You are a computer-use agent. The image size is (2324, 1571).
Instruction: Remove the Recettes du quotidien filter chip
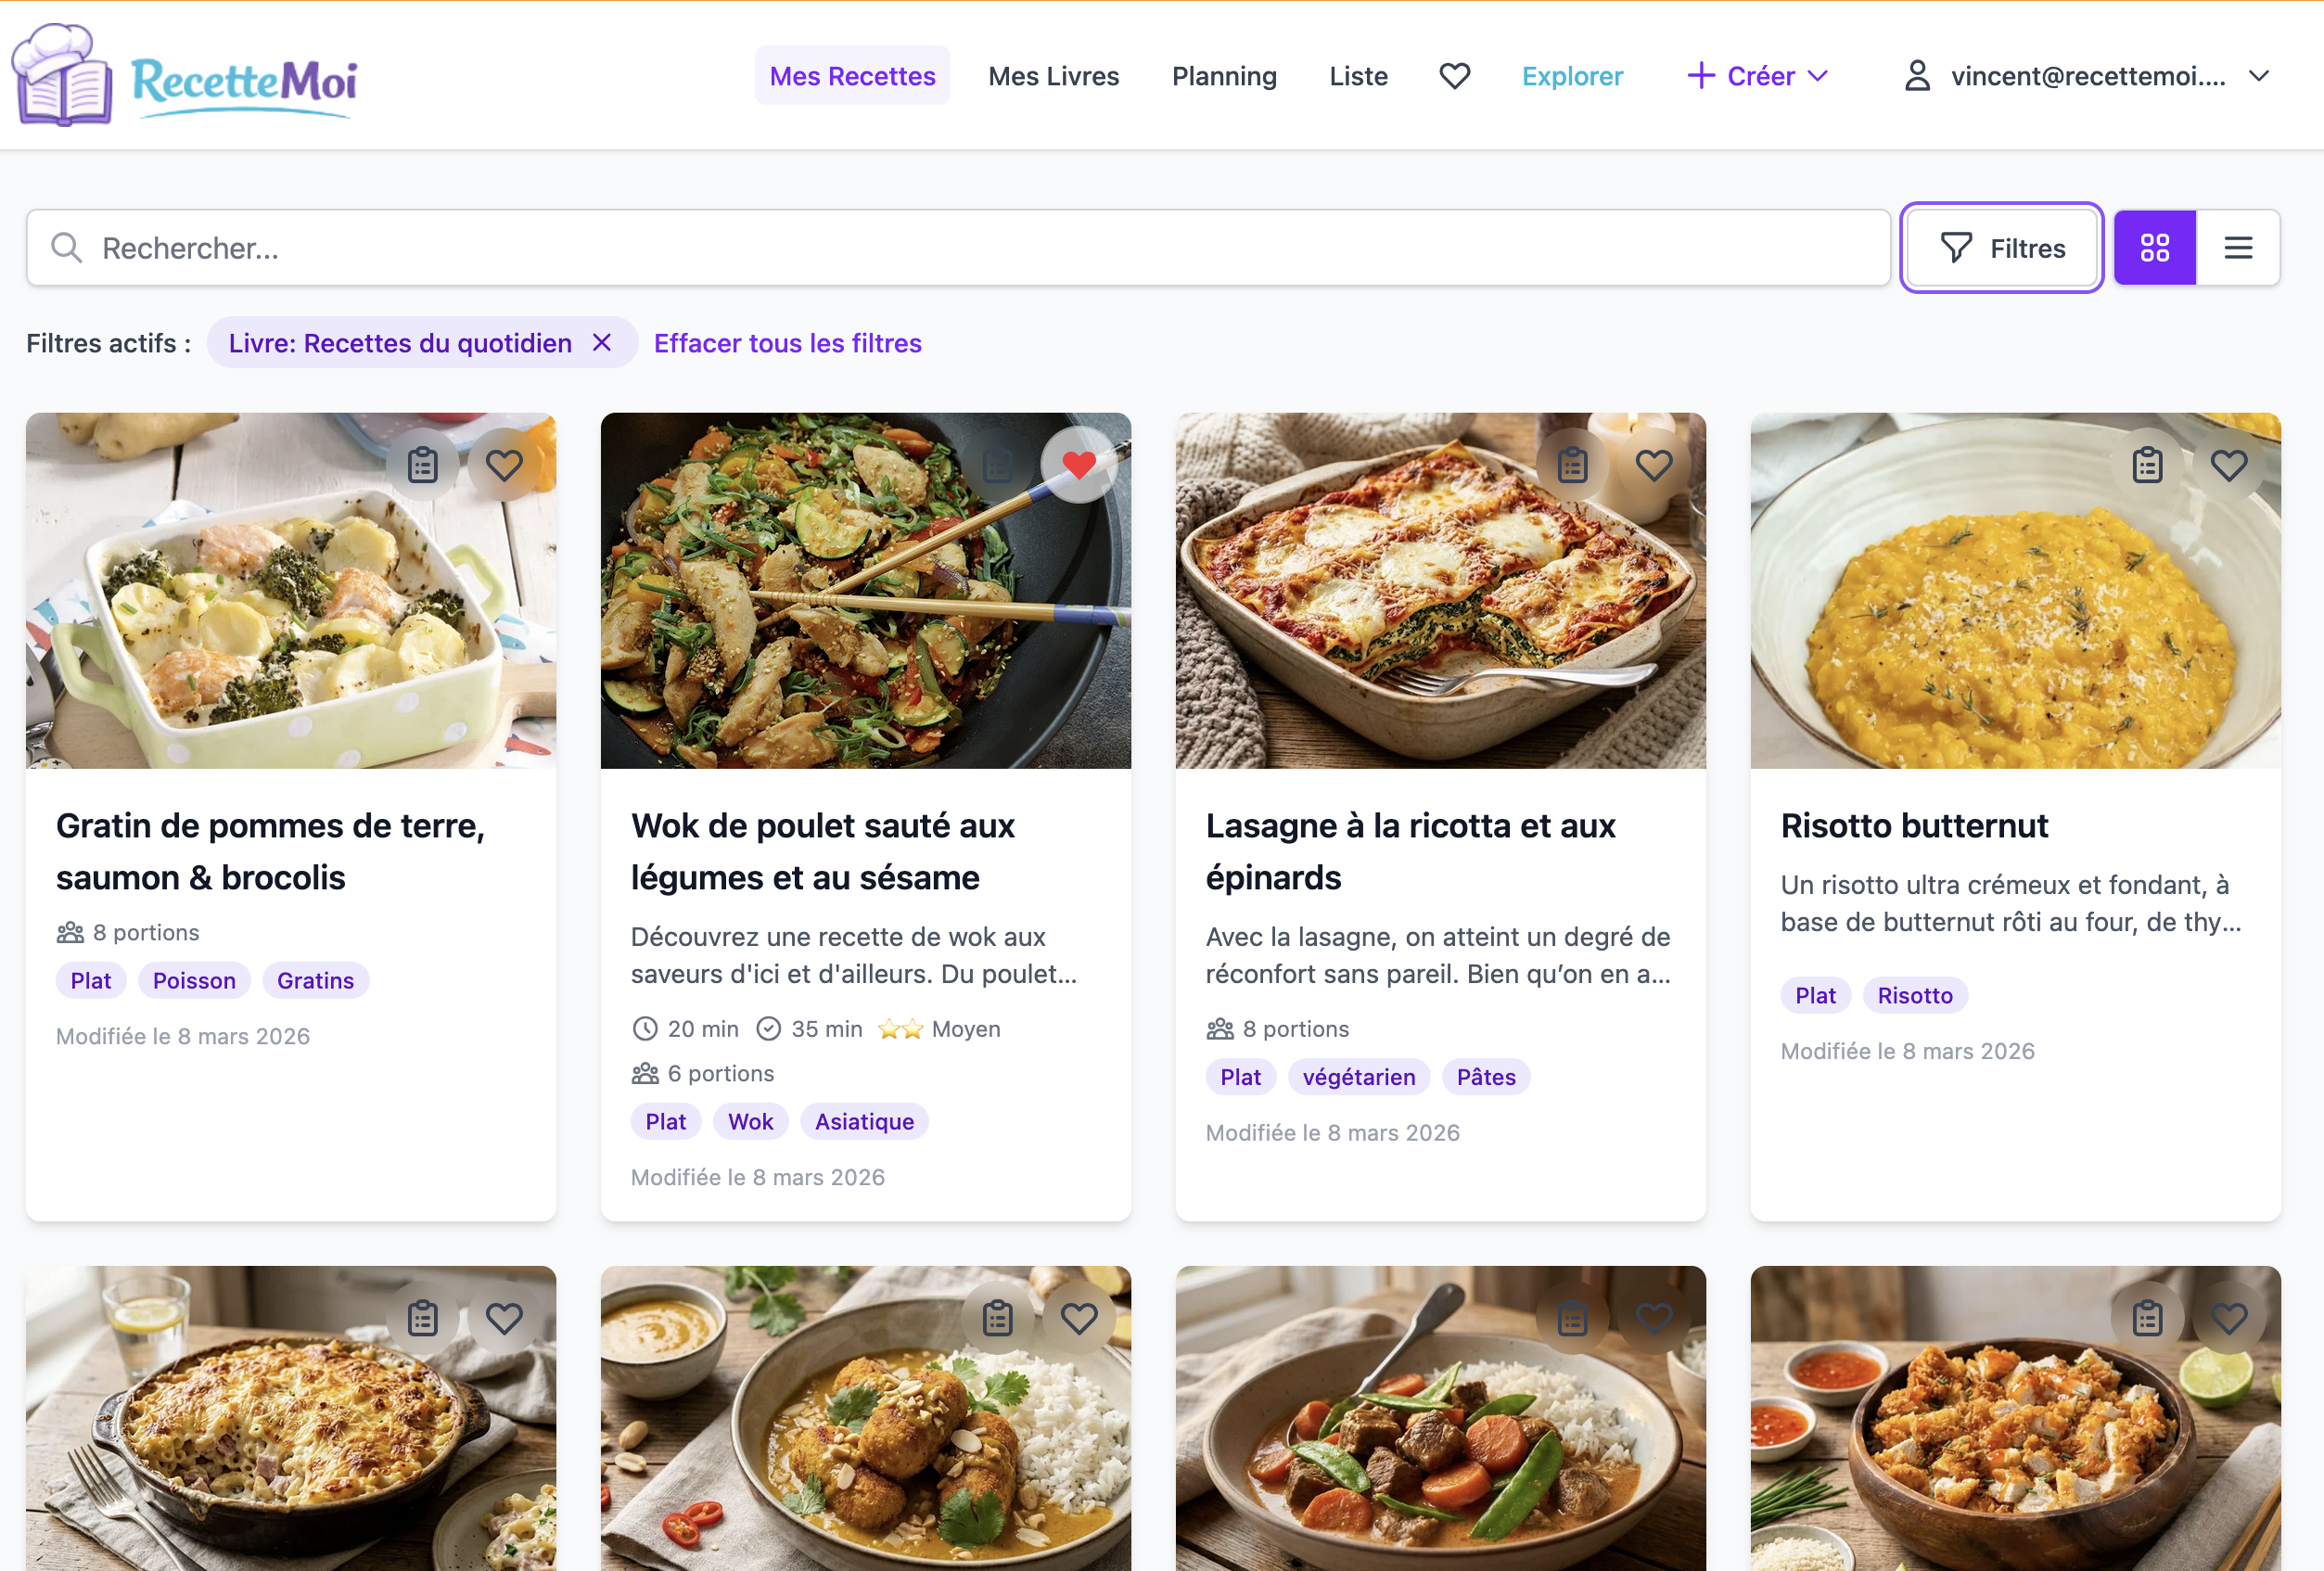603,342
